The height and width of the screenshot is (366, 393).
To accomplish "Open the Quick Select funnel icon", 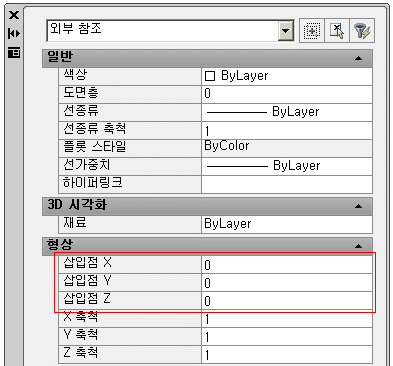I will pos(362,31).
